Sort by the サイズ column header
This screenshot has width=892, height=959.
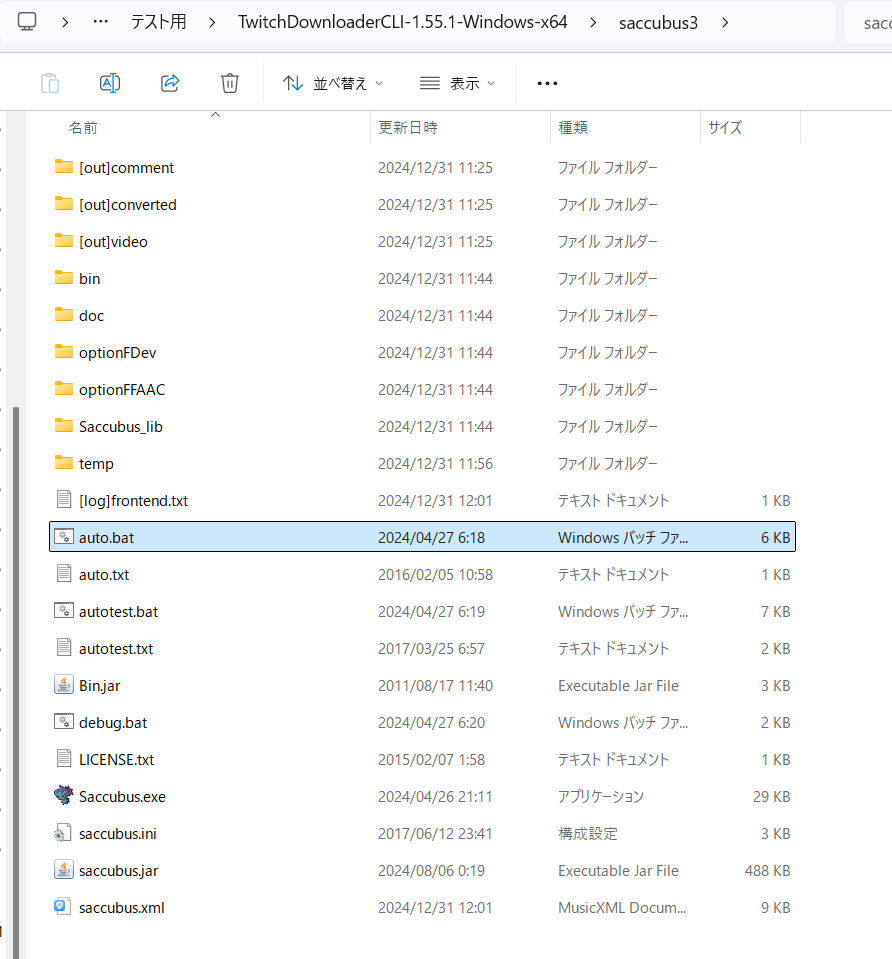(x=725, y=128)
